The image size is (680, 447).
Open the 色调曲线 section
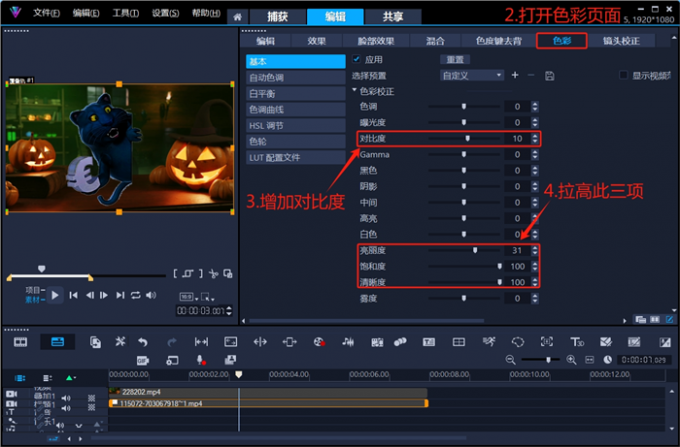click(x=296, y=110)
